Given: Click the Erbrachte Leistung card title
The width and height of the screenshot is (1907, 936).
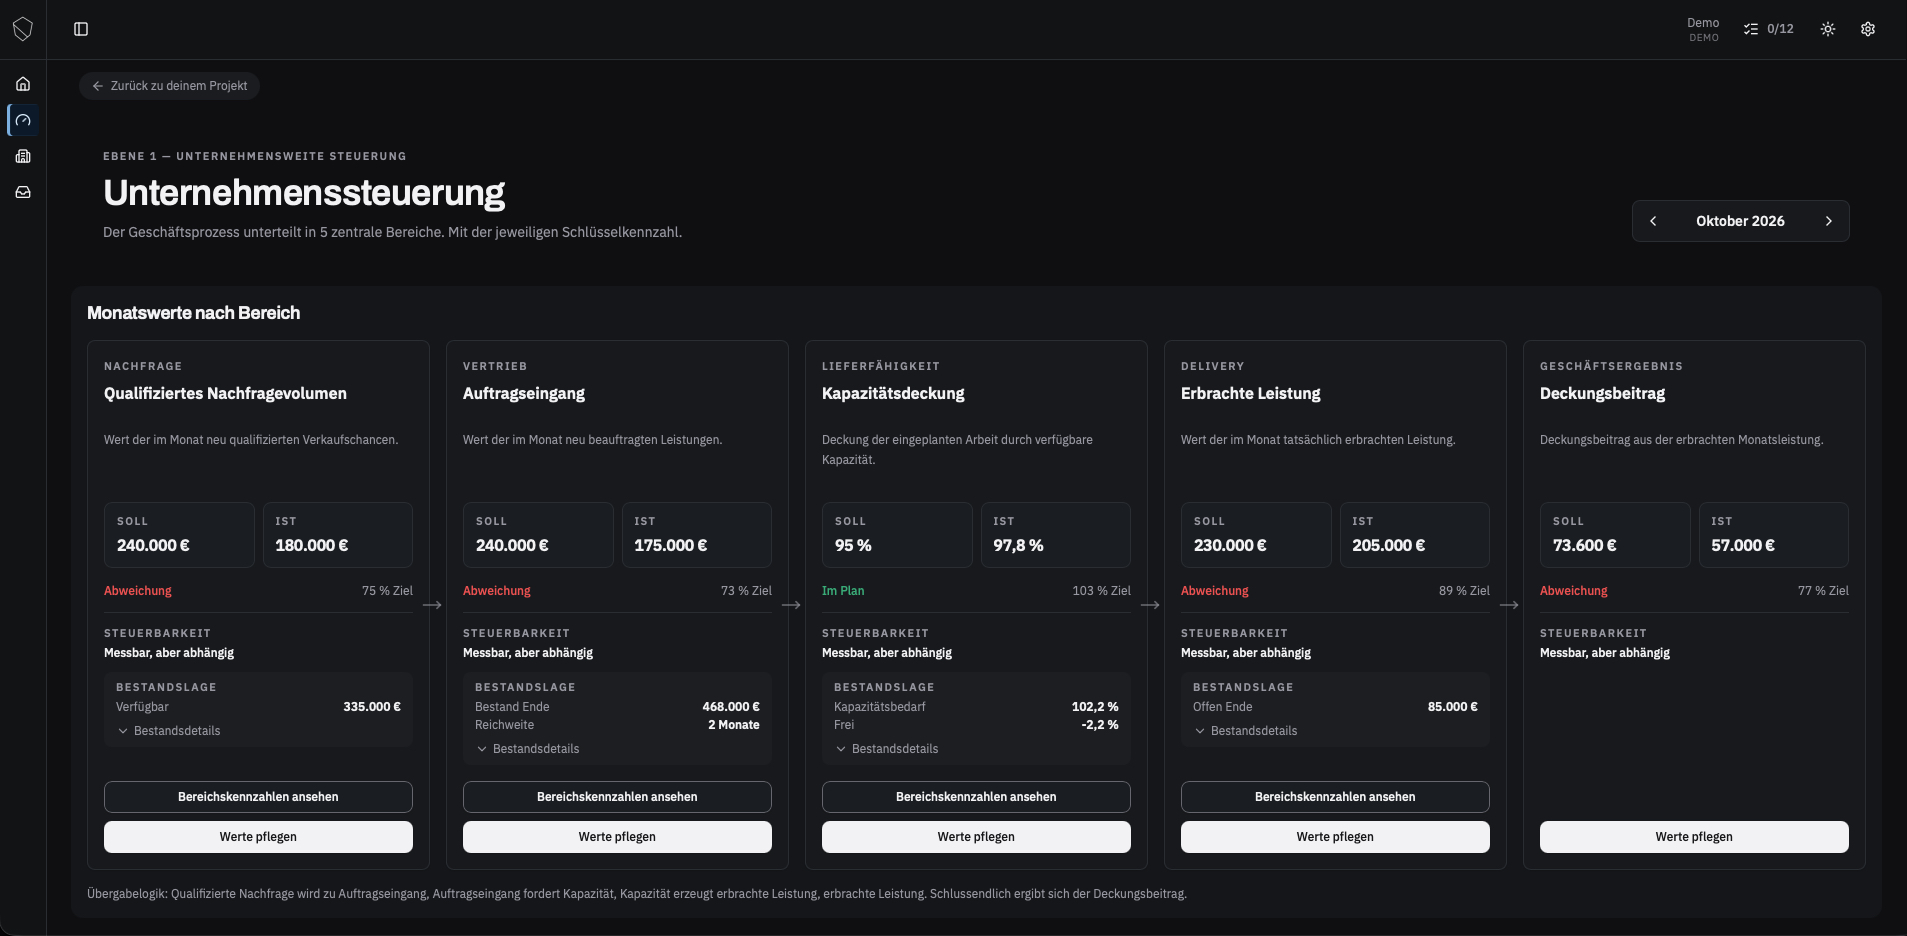Looking at the screenshot, I should tap(1250, 394).
